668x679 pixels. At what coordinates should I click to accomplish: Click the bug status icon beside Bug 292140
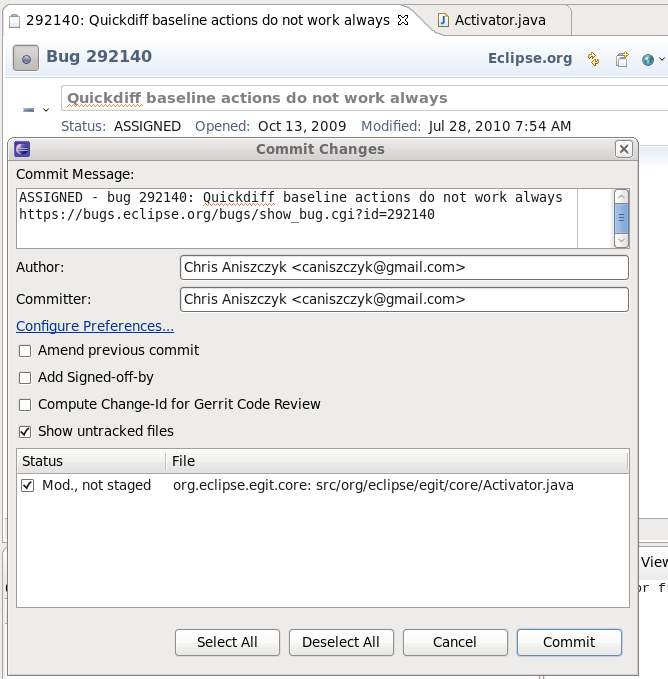pos(26,58)
